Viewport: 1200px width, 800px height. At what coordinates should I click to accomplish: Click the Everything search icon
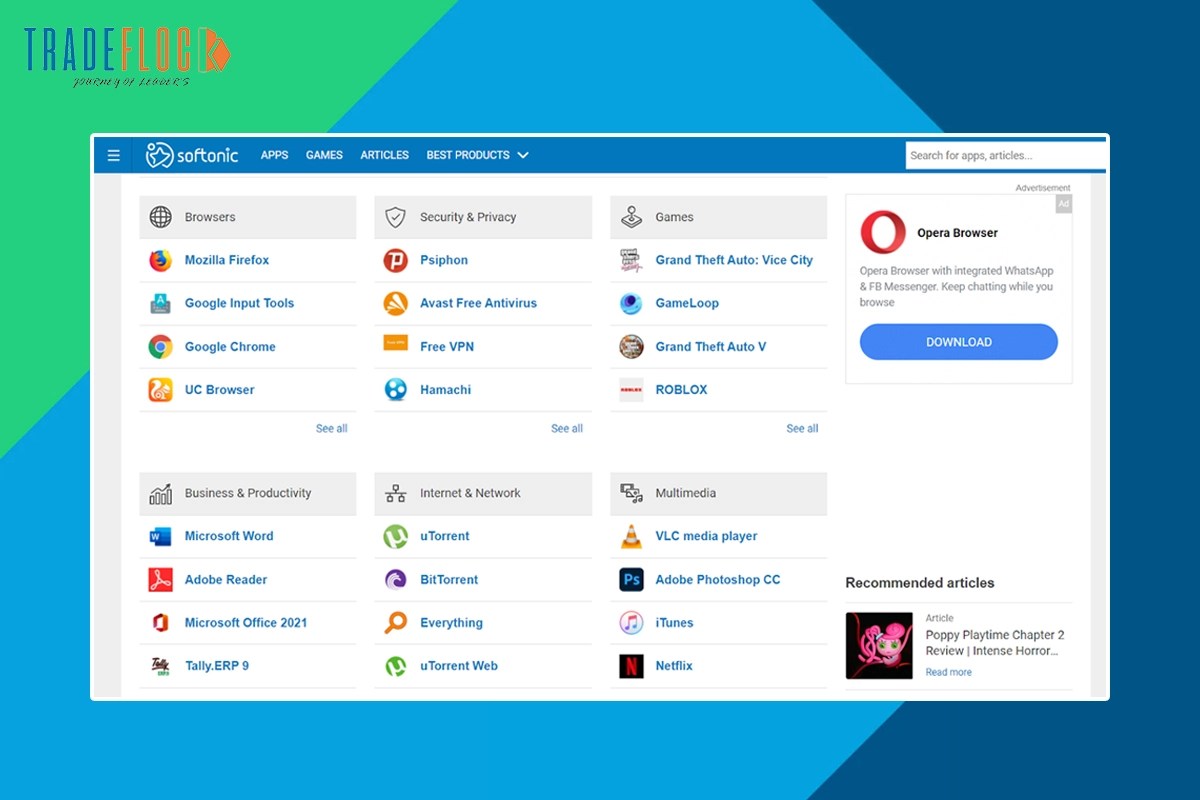point(396,623)
